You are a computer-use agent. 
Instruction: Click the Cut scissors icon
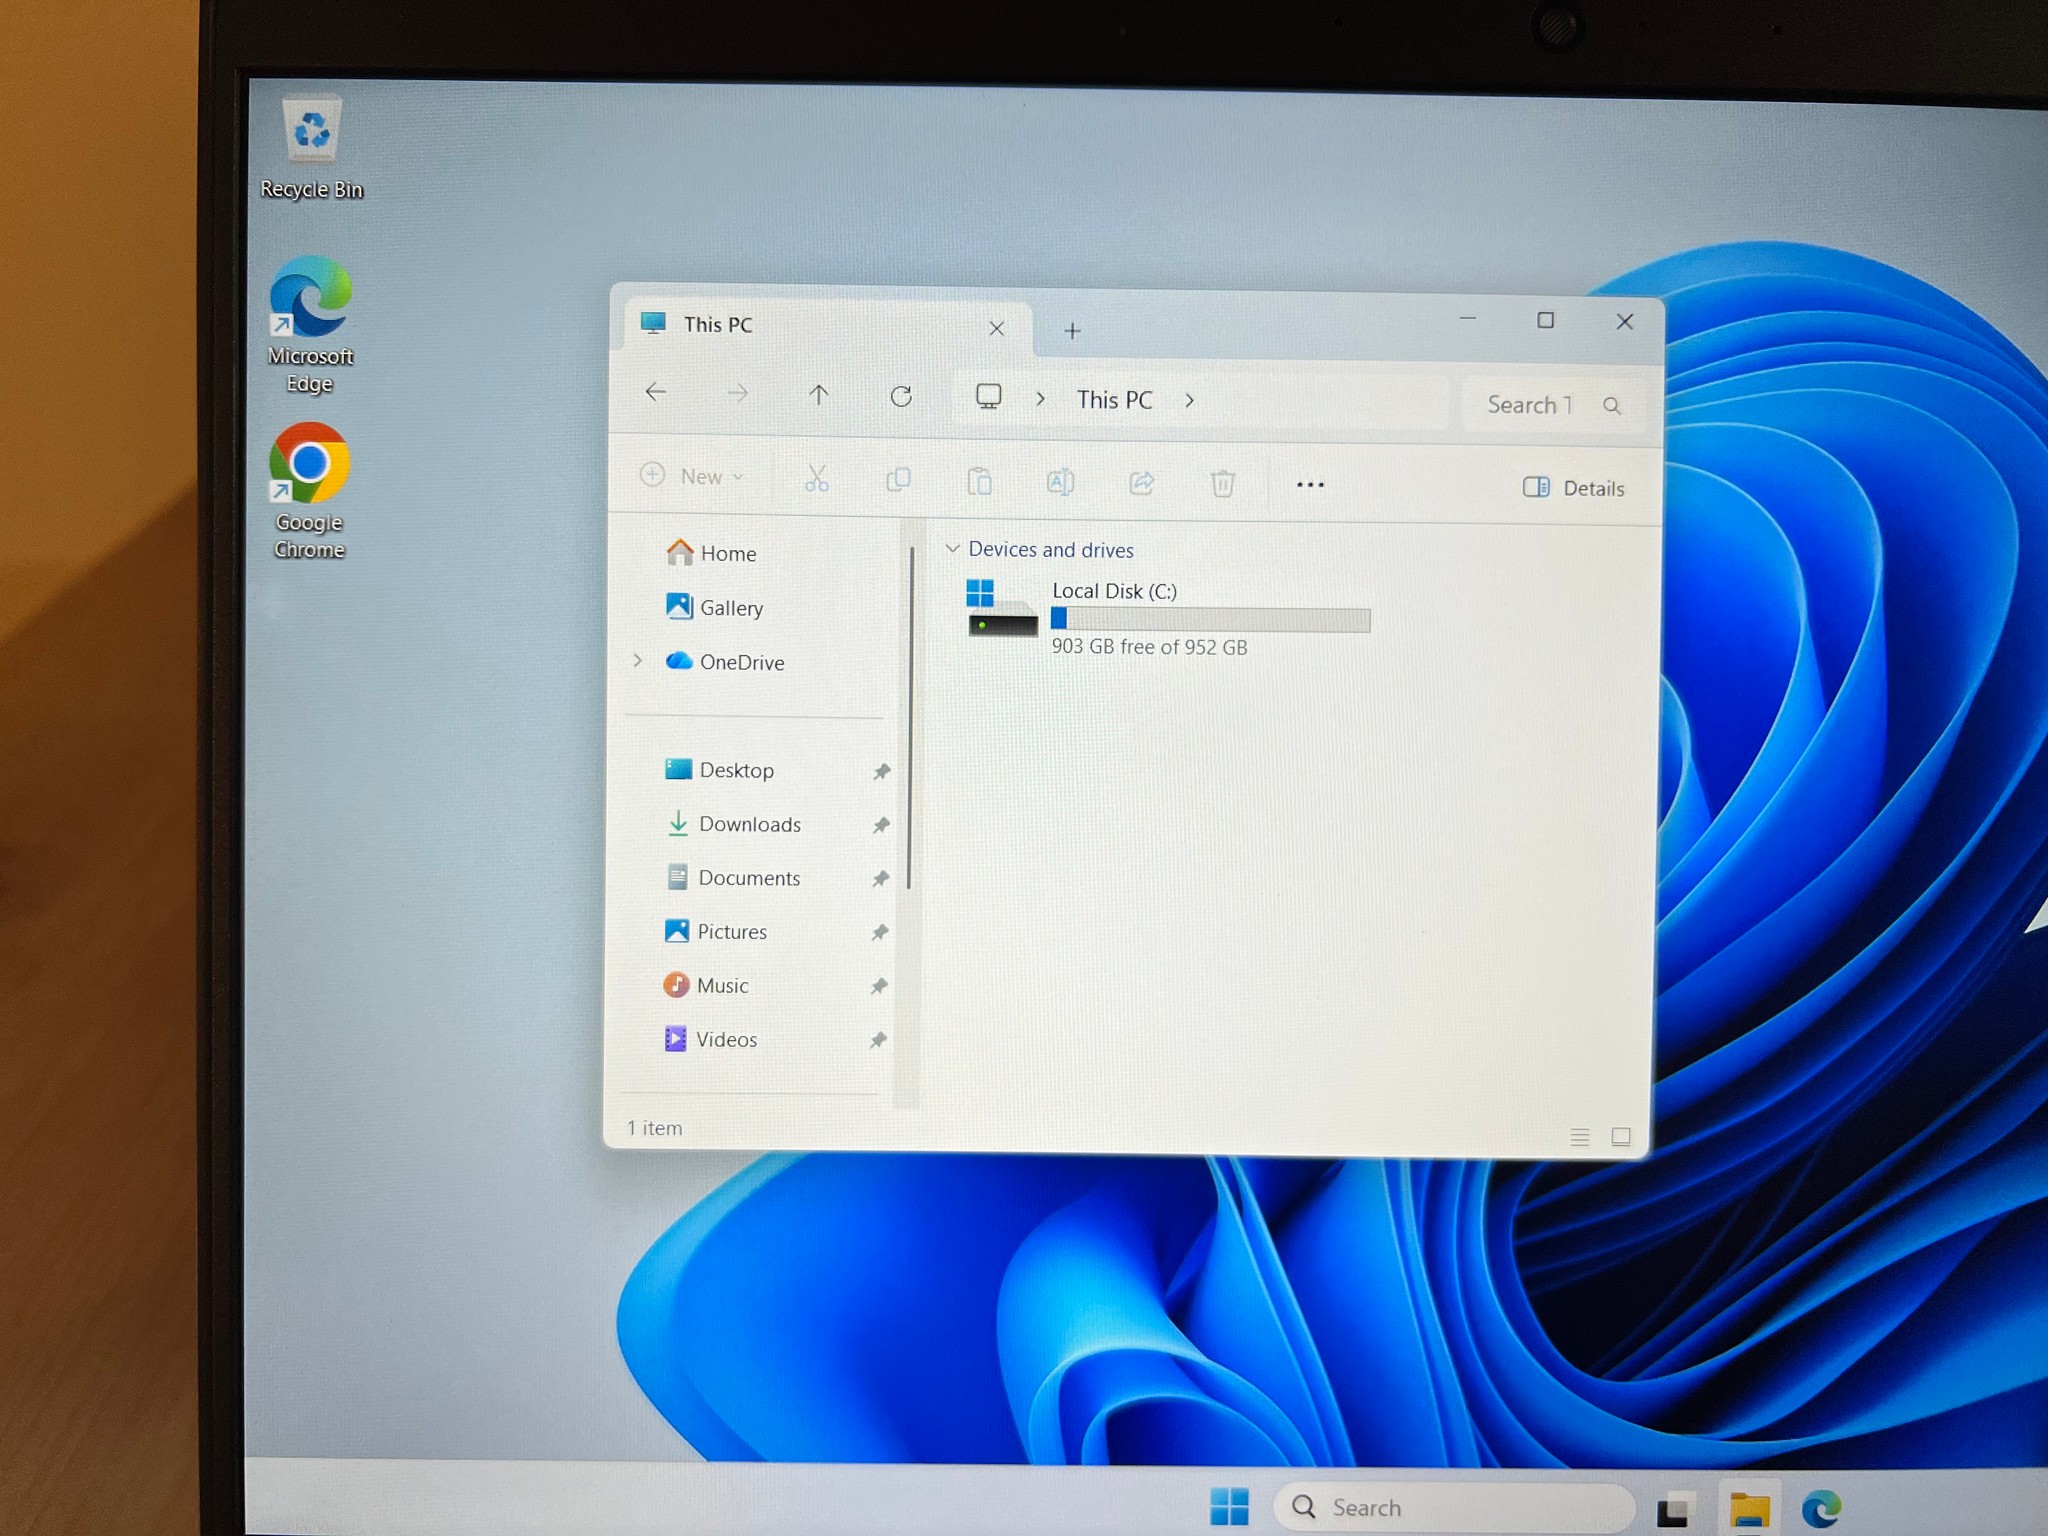(817, 479)
